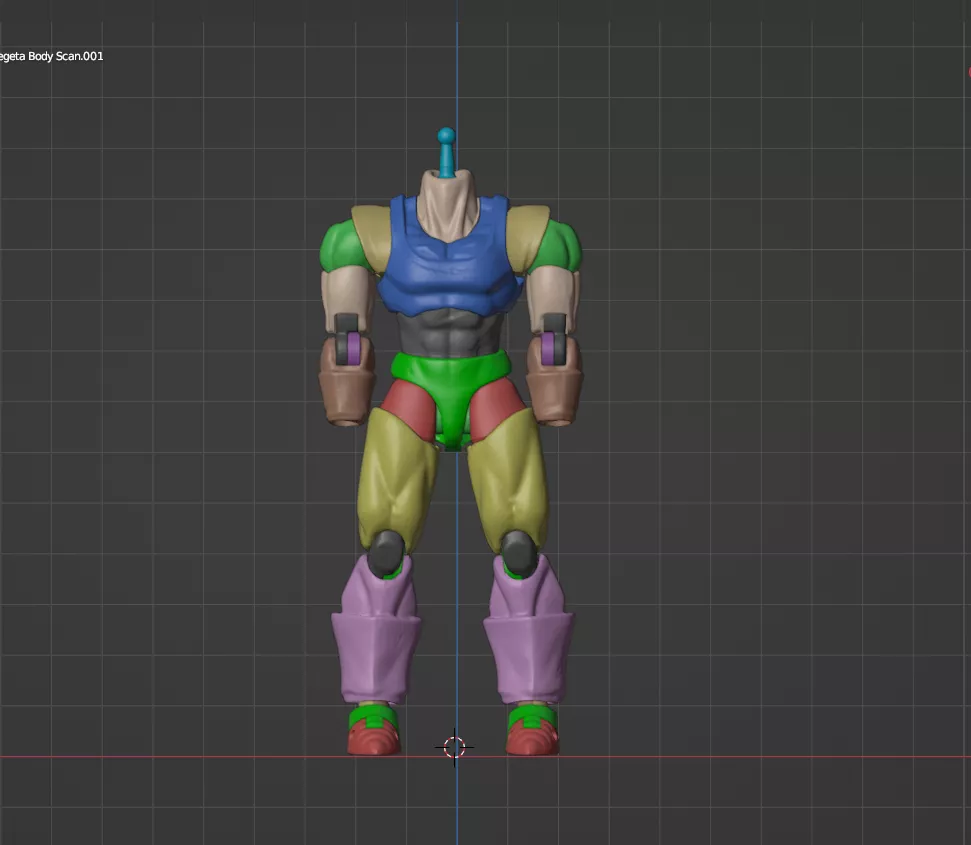The width and height of the screenshot is (971, 845).
Task: Select the red boot toe on screen-right
Action: pos(533,742)
